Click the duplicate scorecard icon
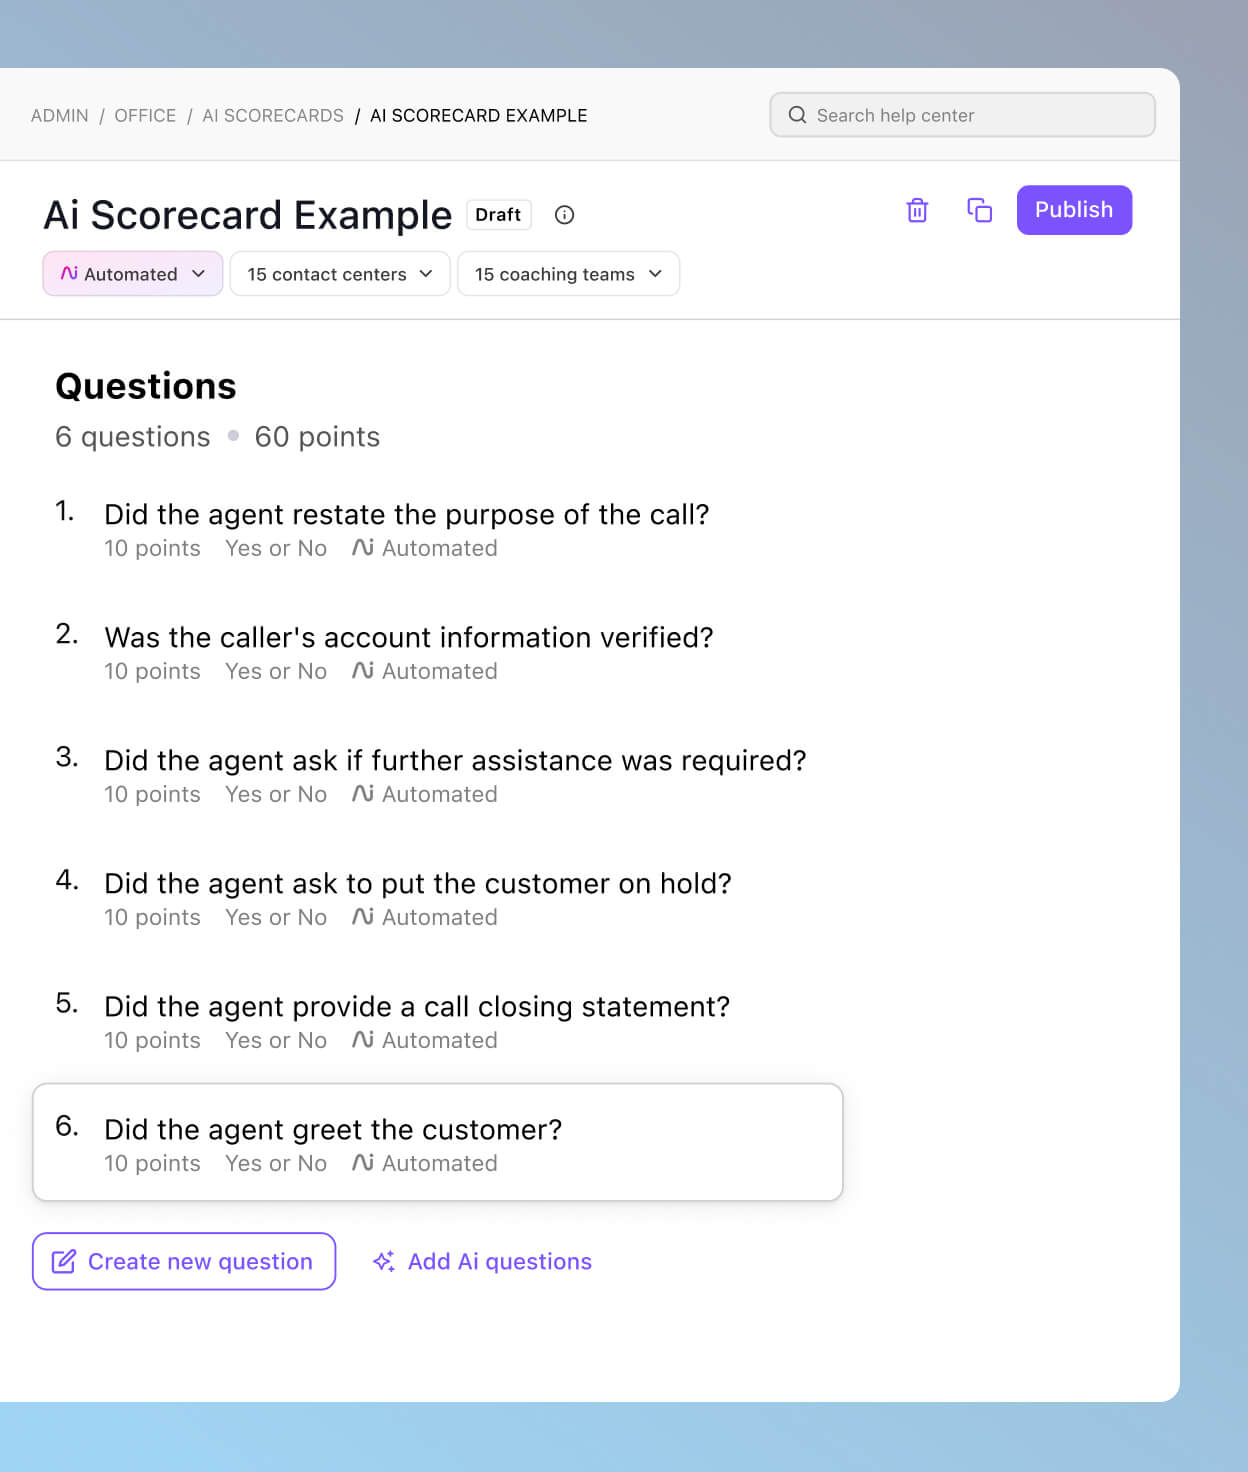This screenshot has width=1248, height=1472. (x=979, y=210)
